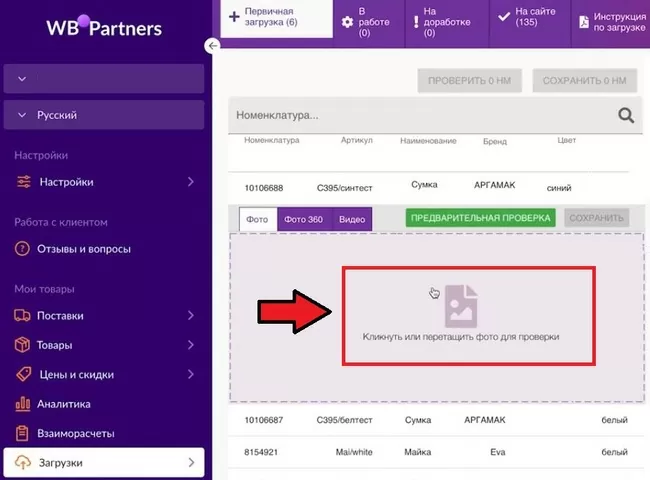Click the search magnifier icon

point(626,115)
